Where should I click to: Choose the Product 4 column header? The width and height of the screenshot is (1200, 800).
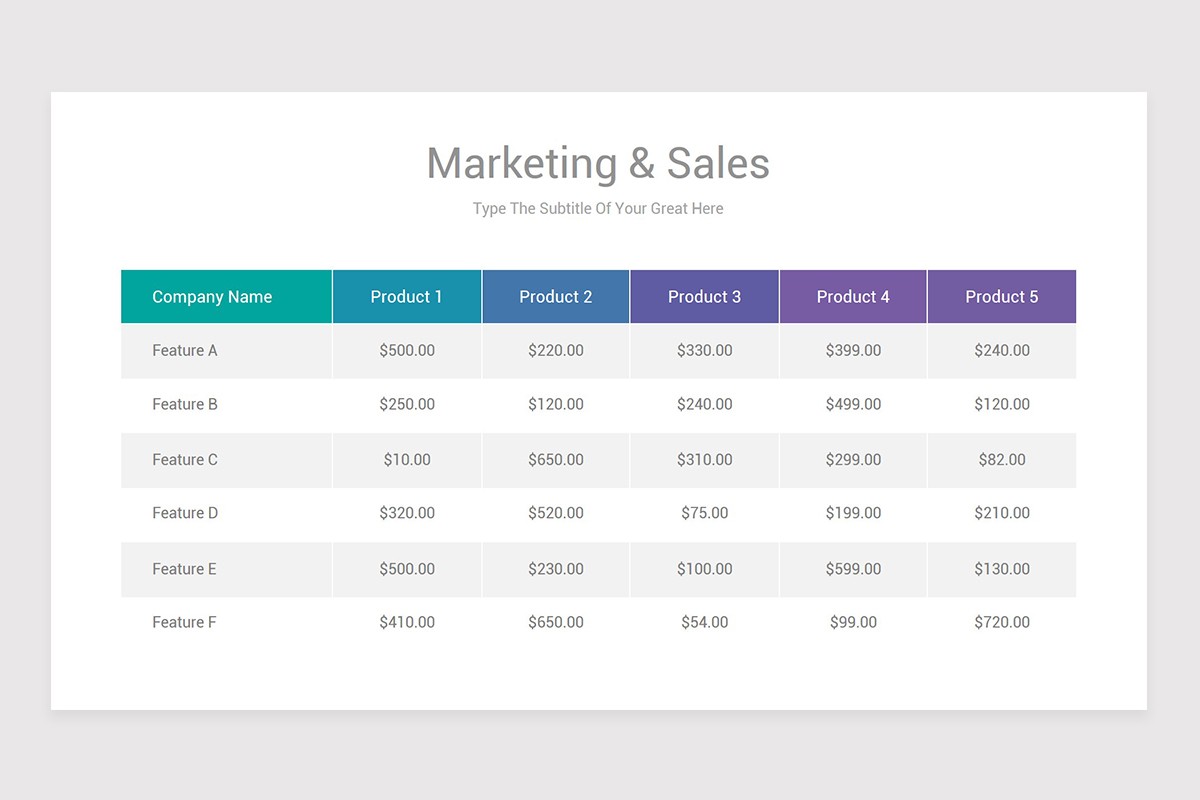click(853, 297)
